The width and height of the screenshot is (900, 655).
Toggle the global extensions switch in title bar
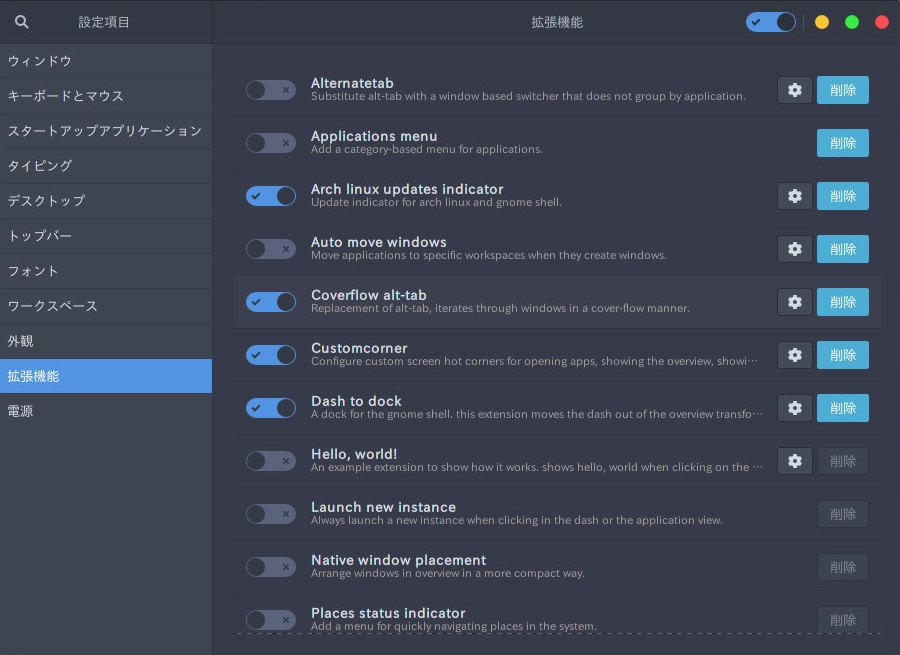(x=770, y=22)
